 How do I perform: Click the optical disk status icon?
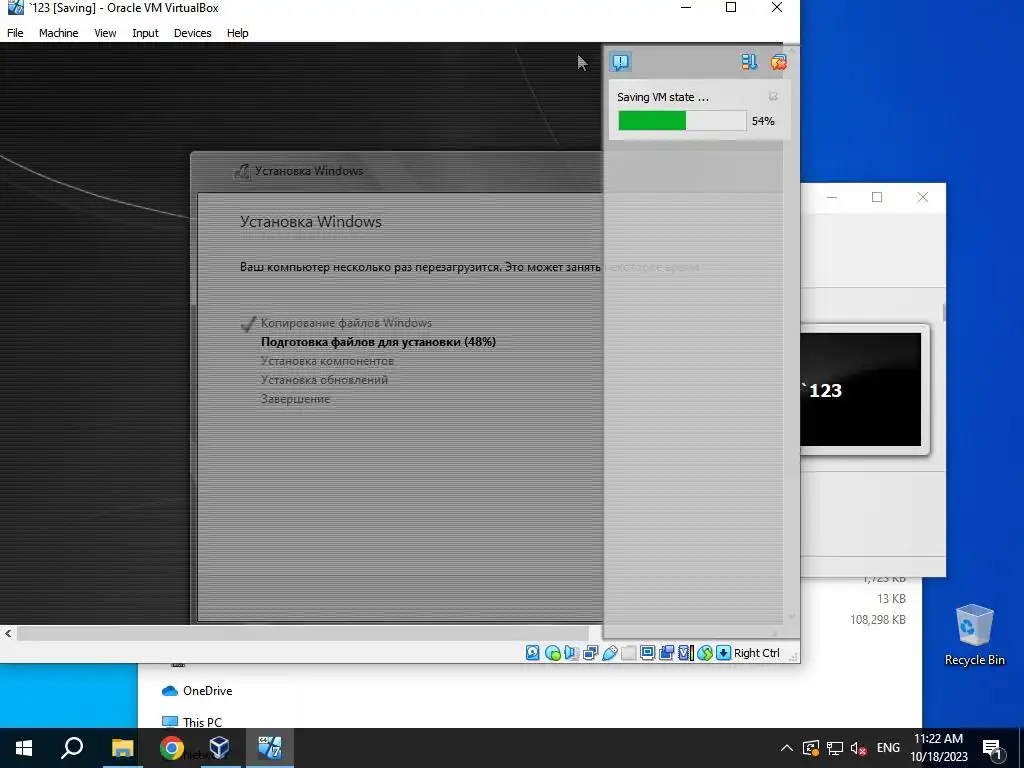tap(552, 653)
